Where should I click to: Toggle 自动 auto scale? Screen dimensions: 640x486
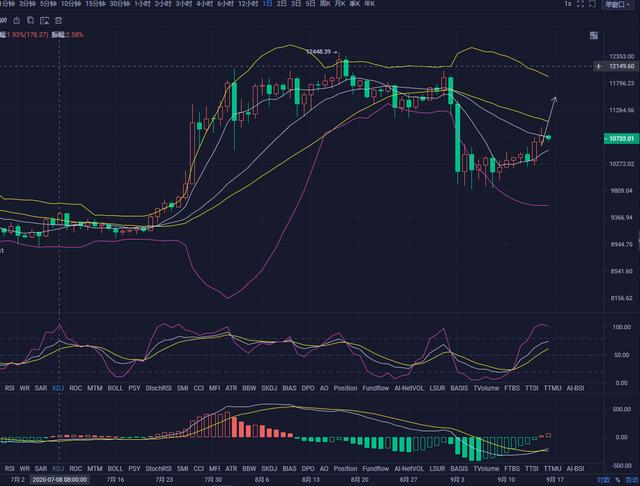click(x=632, y=480)
